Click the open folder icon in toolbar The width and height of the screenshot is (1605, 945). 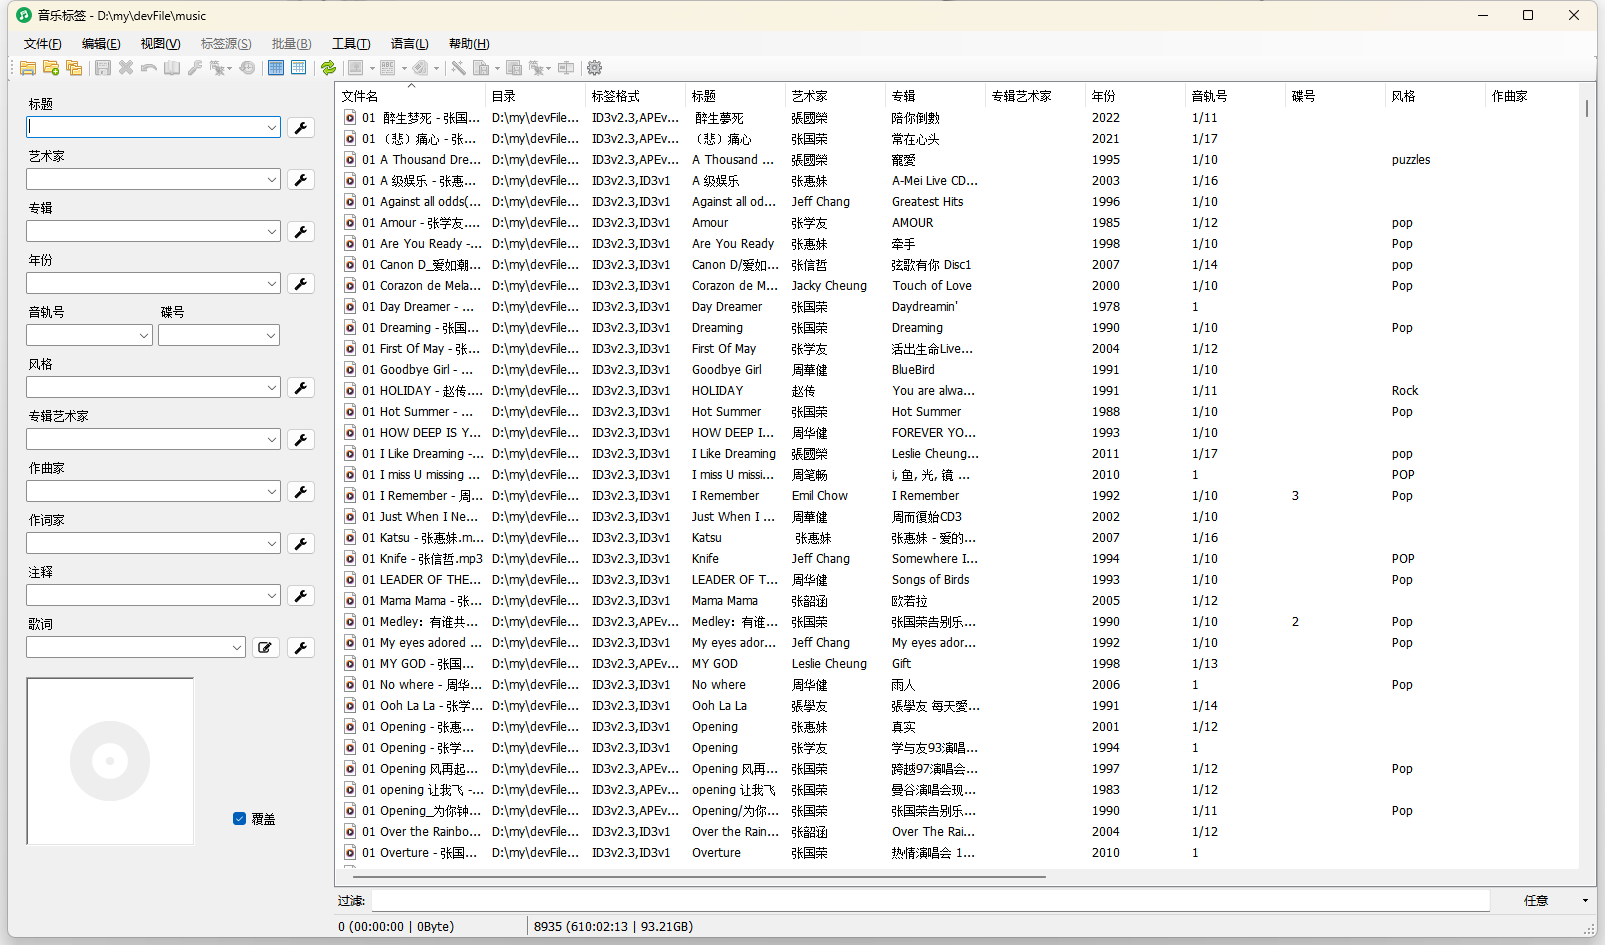28,68
